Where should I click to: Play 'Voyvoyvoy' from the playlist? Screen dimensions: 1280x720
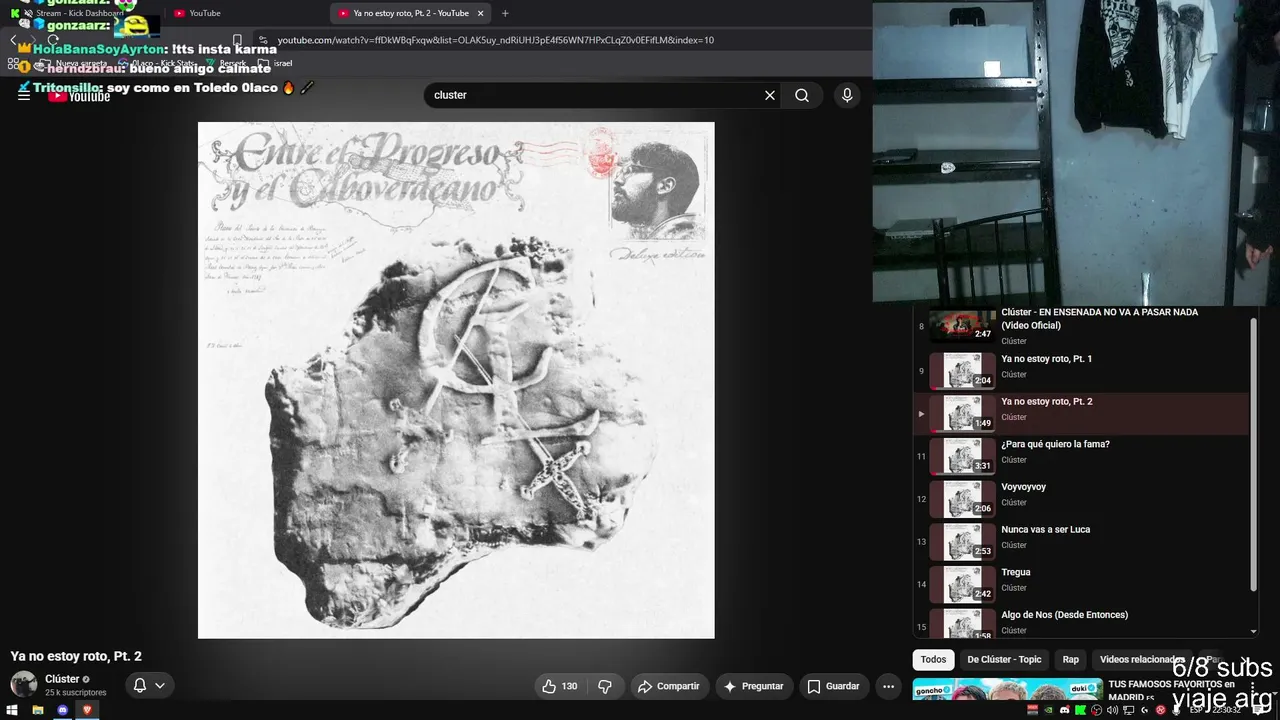pyautogui.click(x=1023, y=487)
